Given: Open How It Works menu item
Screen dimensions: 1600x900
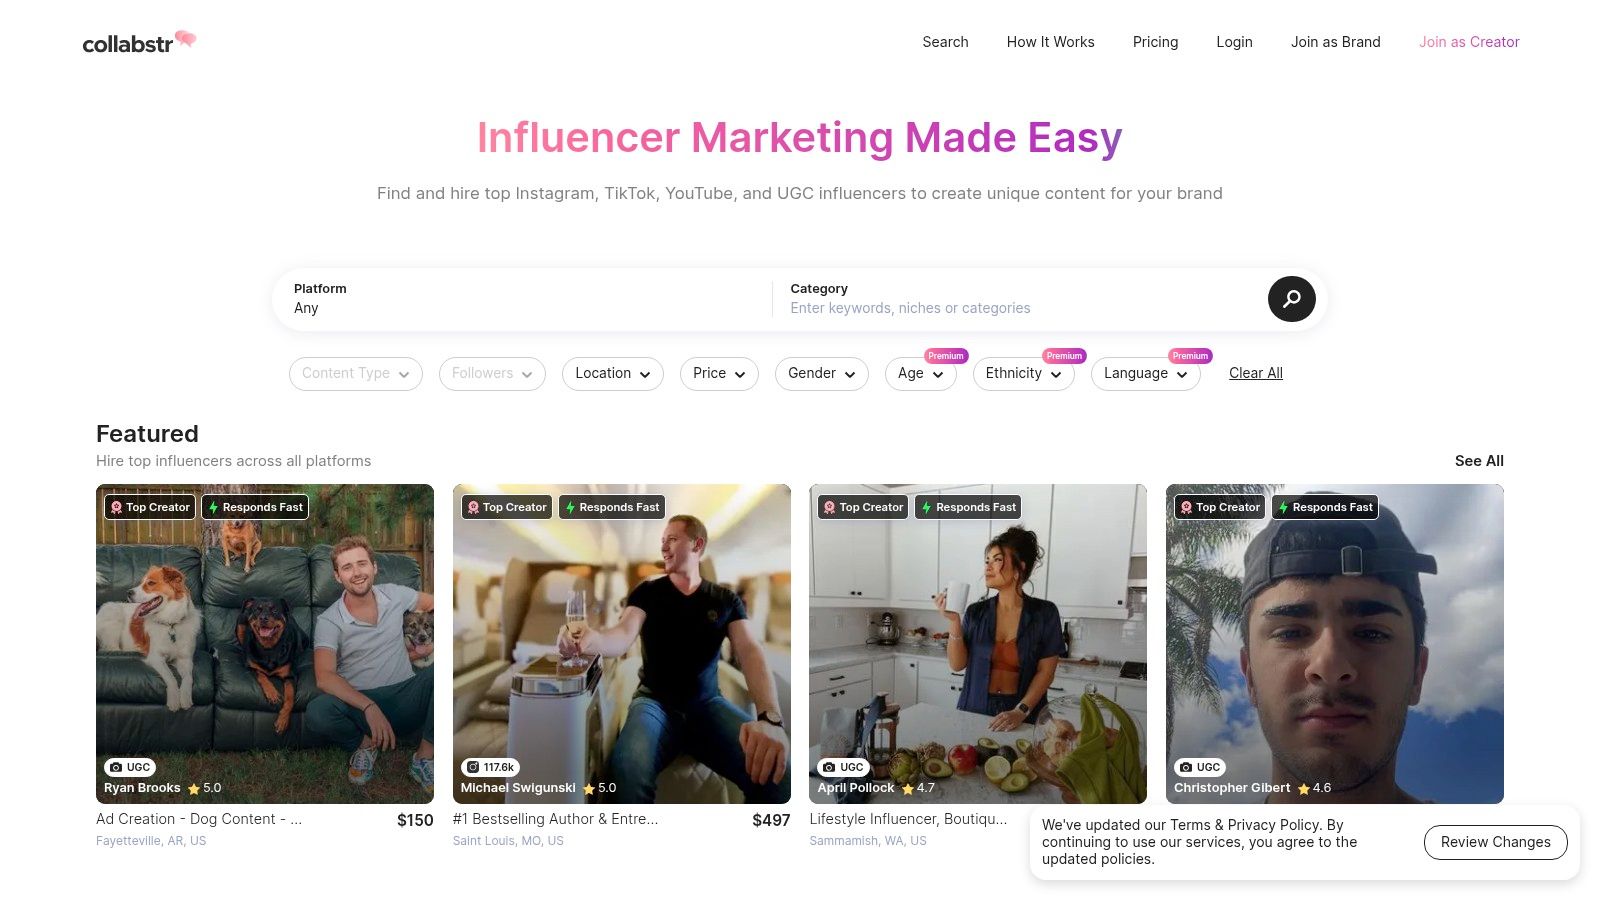Looking at the screenshot, I should (x=1050, y=42).
